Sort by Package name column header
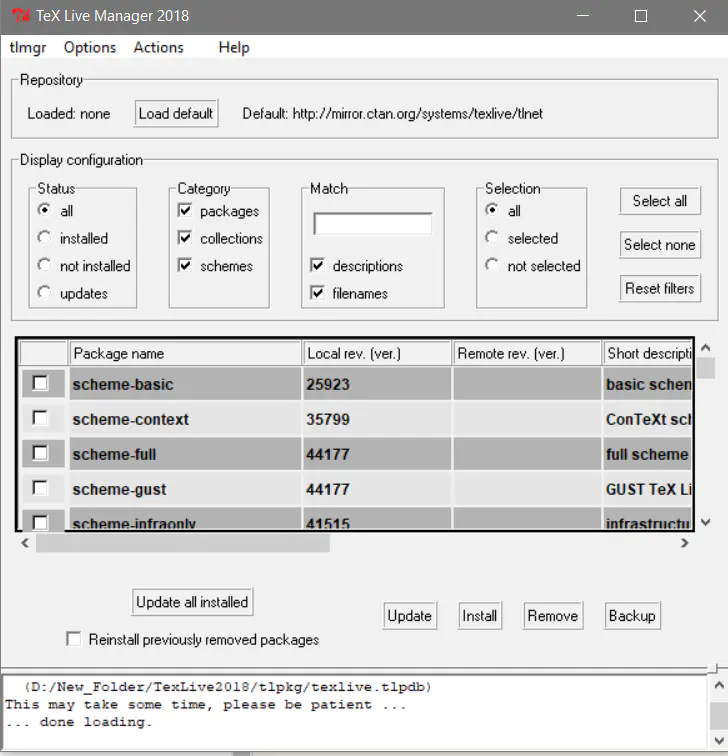This screenshot has height=756, width=728. [x=185, y=353]
